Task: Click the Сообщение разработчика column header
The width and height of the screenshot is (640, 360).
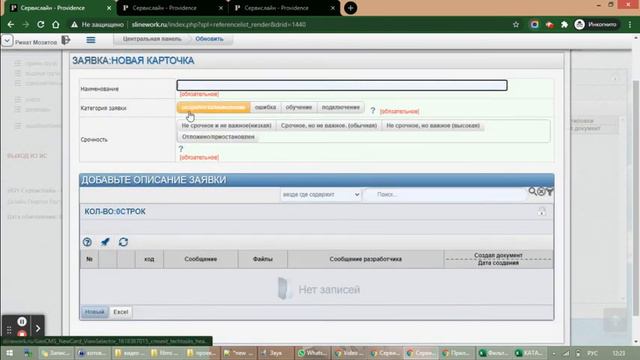Action: click(x=366, y=259)
